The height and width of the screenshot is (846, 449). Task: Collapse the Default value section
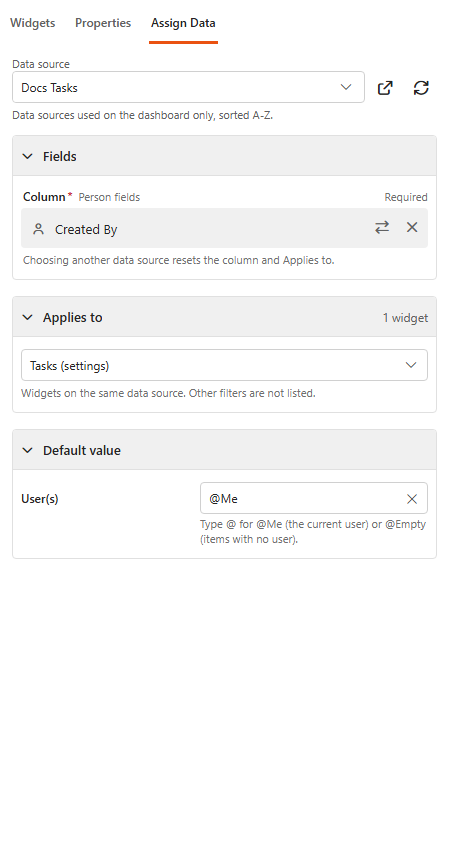(28, 451)
